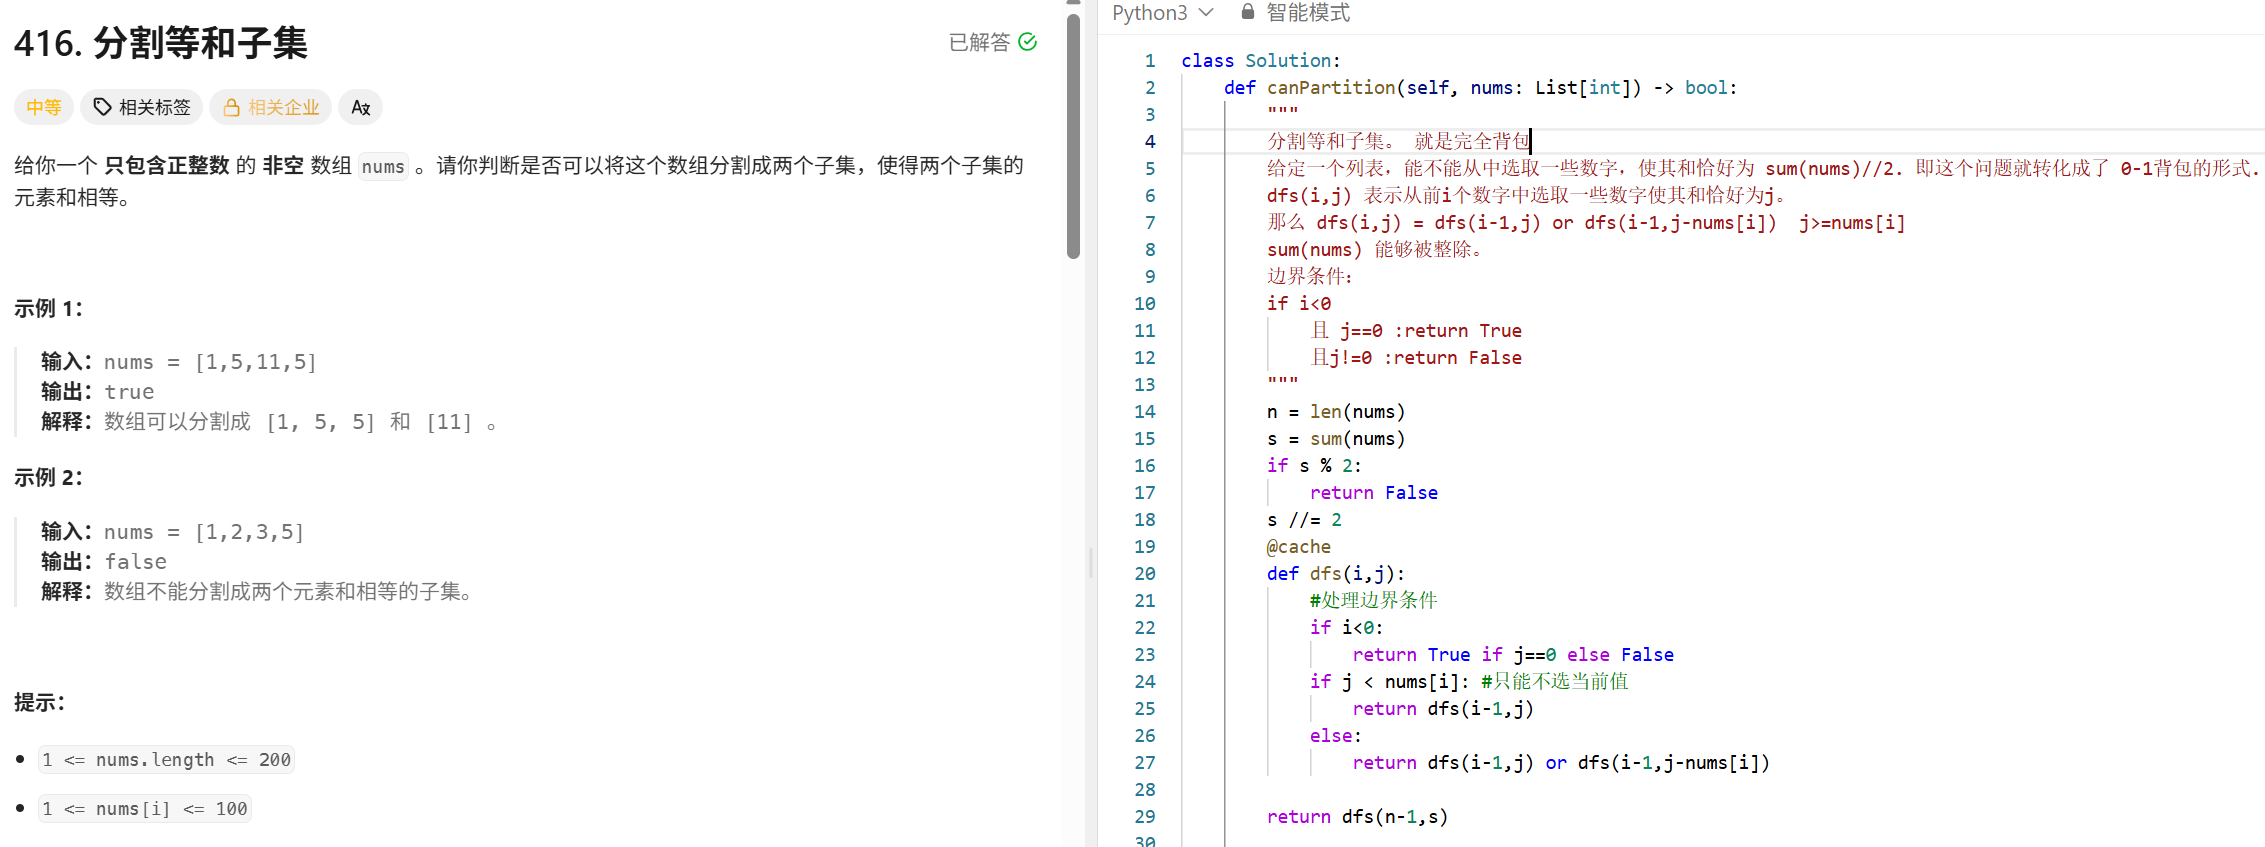2265x847 pixels.
Task: Click line number 29 in gutter
Action: click(x=1144, y=817)
